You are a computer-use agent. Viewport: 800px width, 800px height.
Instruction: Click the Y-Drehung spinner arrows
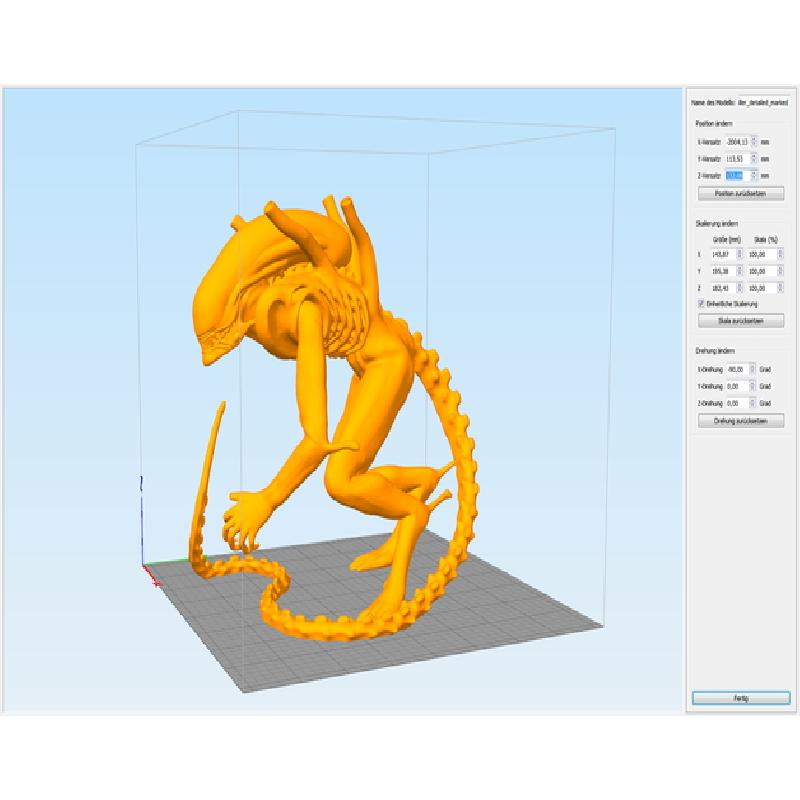752,386
